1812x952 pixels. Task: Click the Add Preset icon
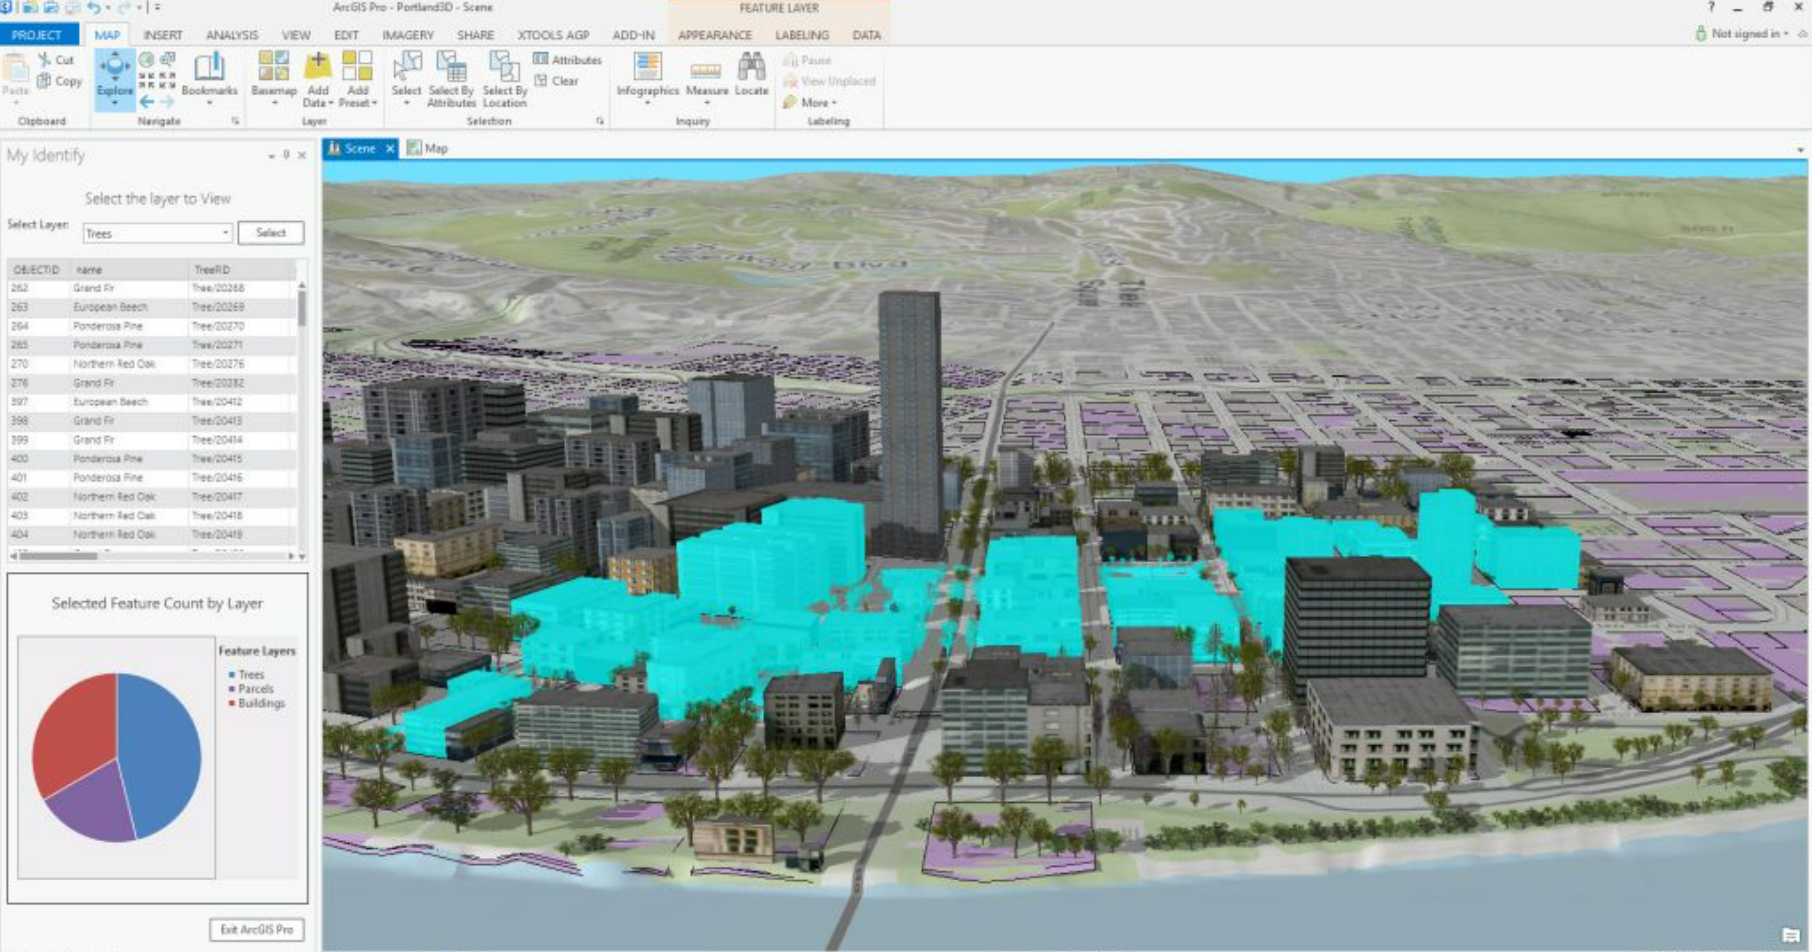357,67
